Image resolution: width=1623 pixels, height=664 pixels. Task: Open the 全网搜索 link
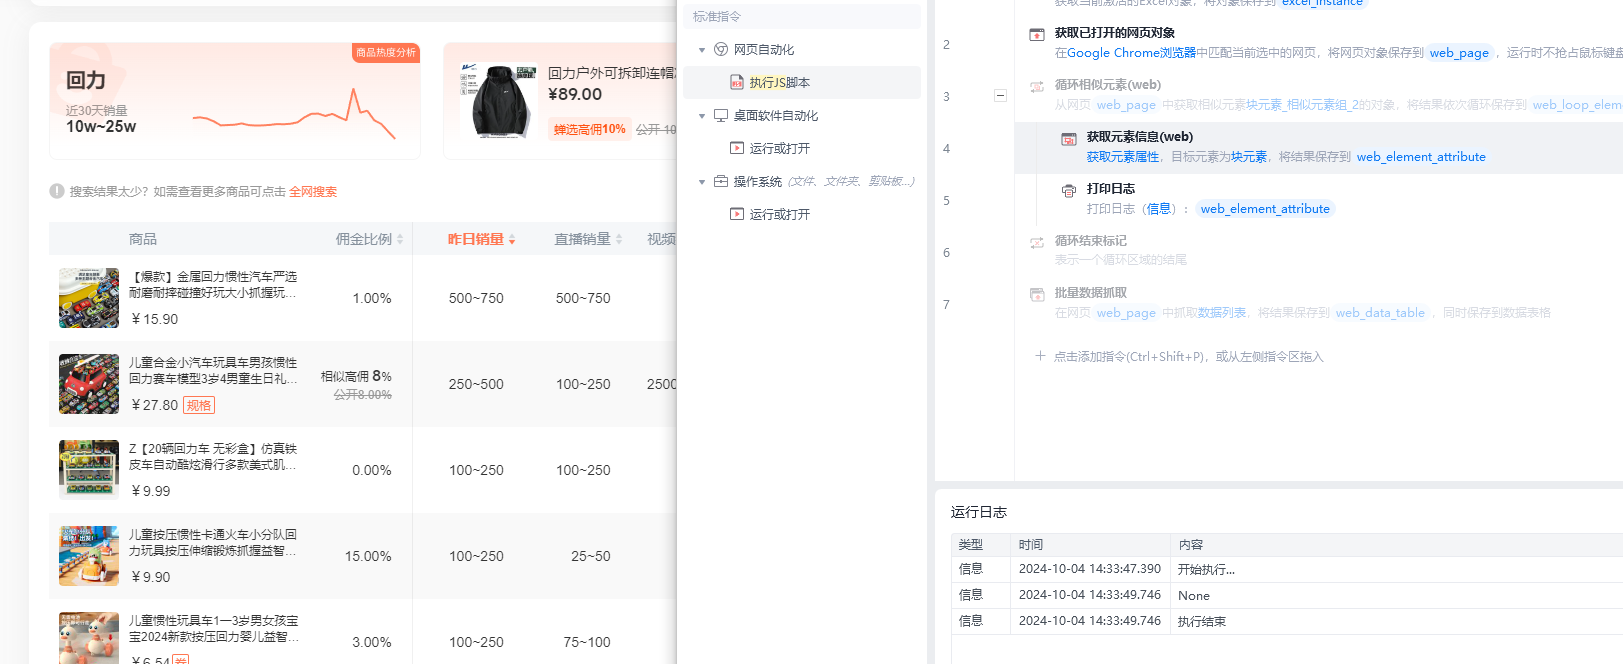[313, 192]
